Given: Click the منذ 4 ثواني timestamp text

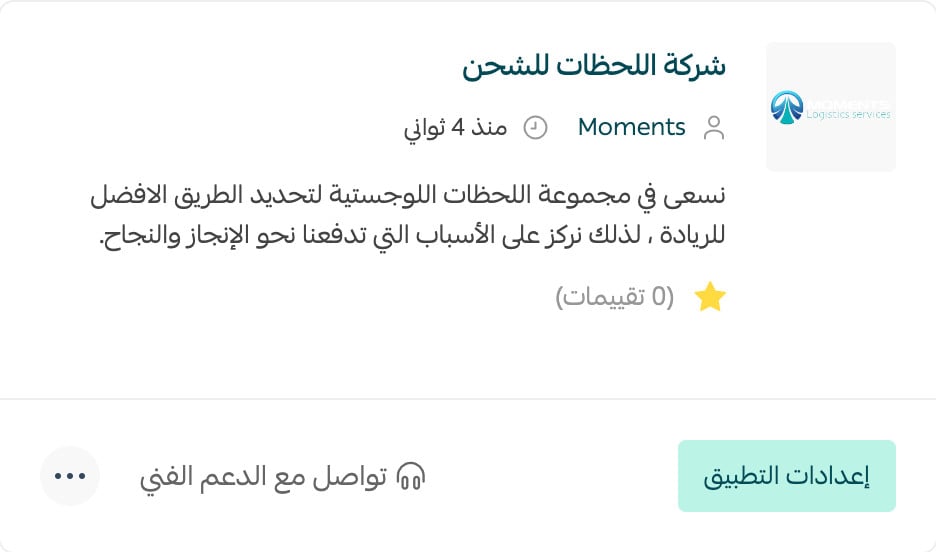Looking at the screenshot, I should [455, 128].
